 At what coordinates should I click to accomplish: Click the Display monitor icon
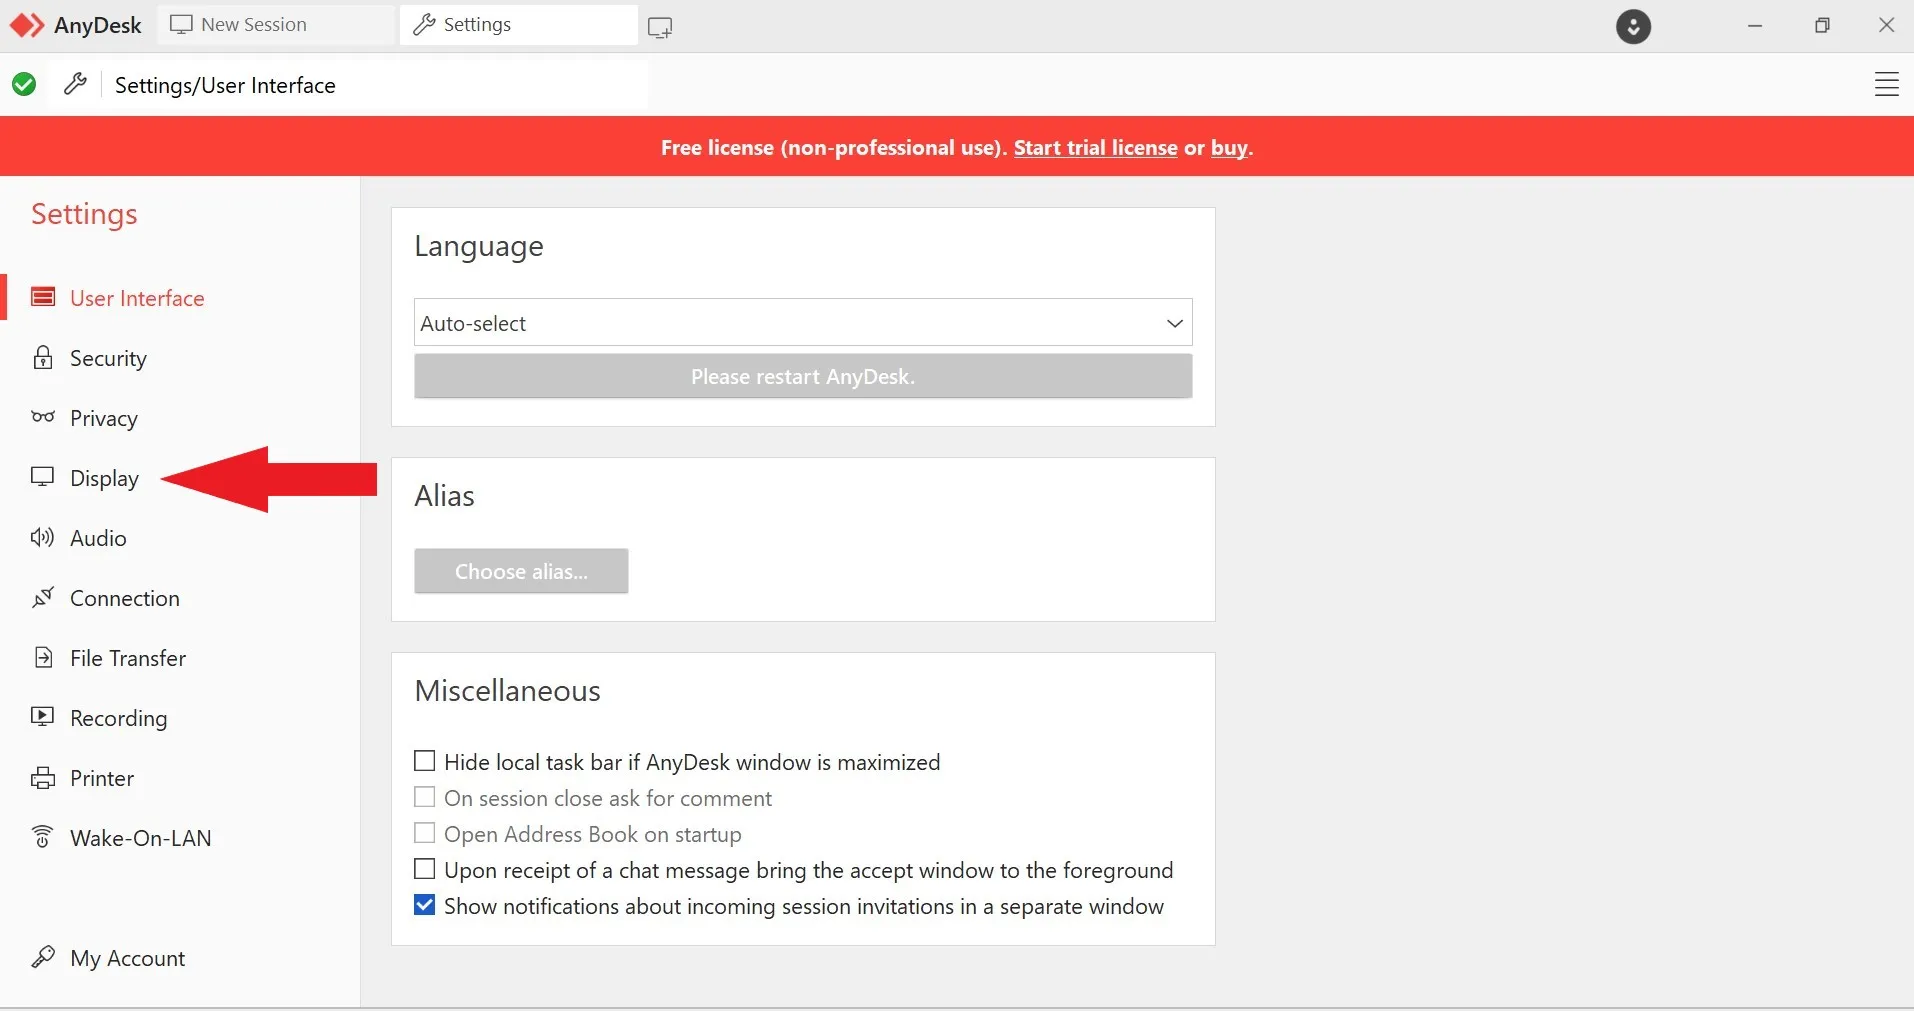(43, 476)
